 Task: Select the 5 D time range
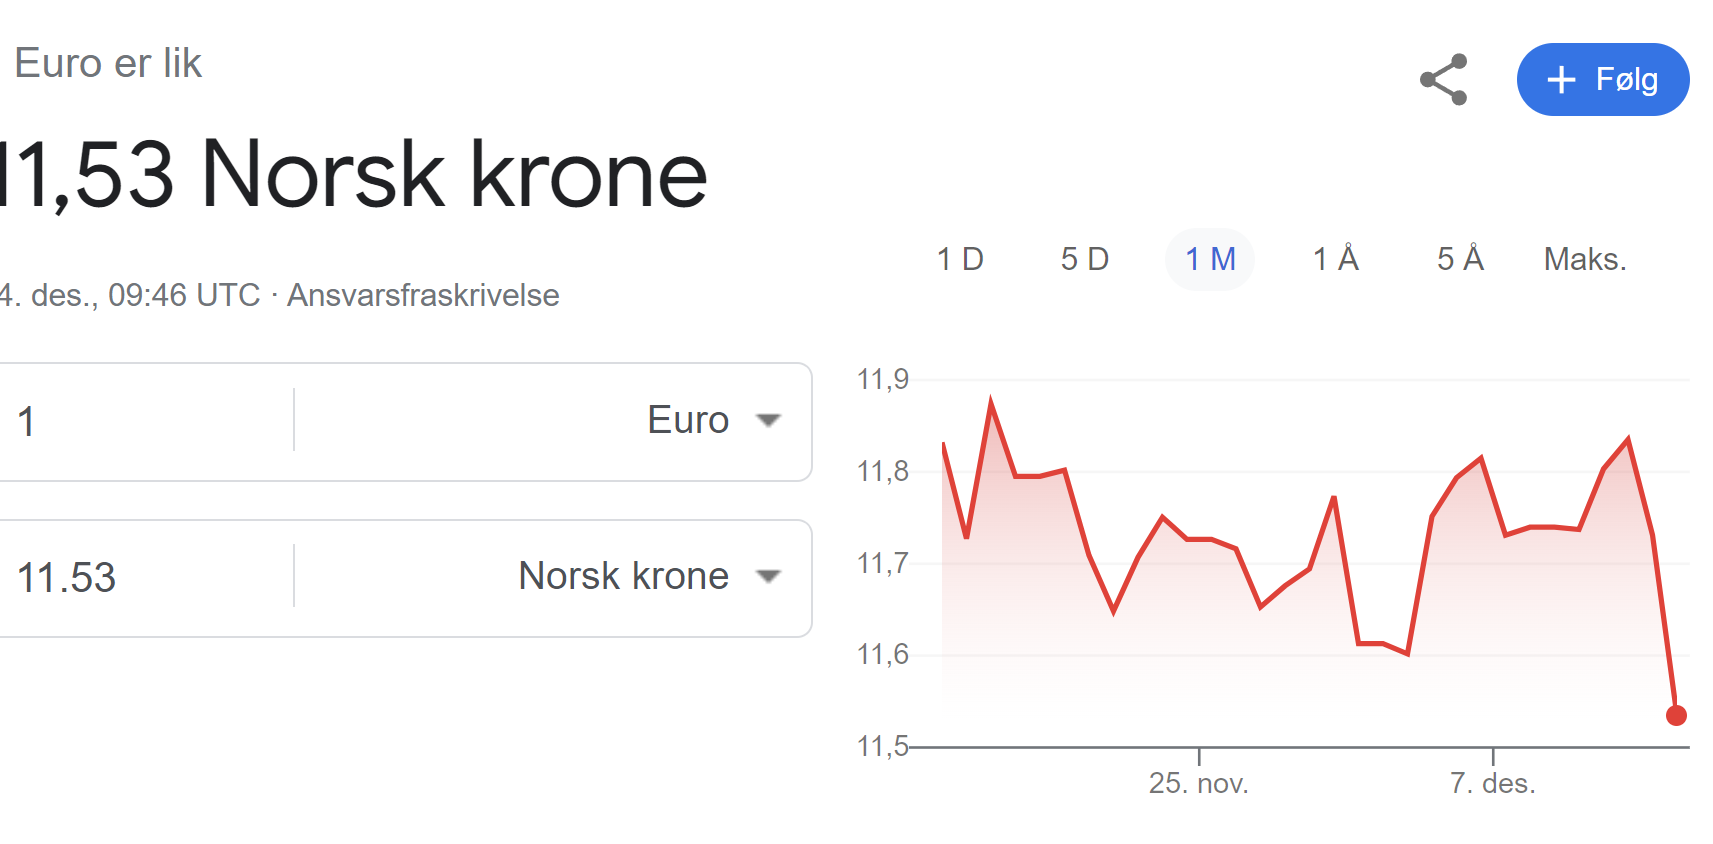tap(1085, 260)
